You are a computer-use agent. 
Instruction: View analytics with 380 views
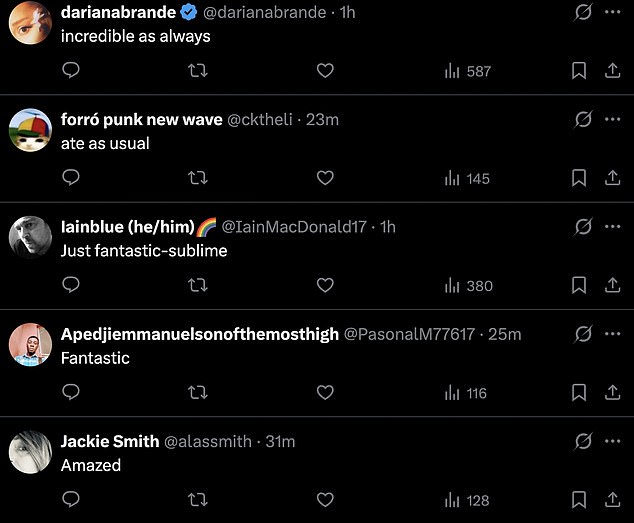tap(468, 286)
